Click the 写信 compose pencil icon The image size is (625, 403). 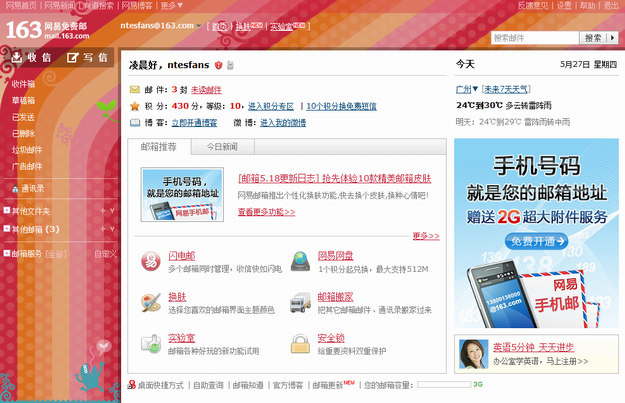[x=72, y=57]
